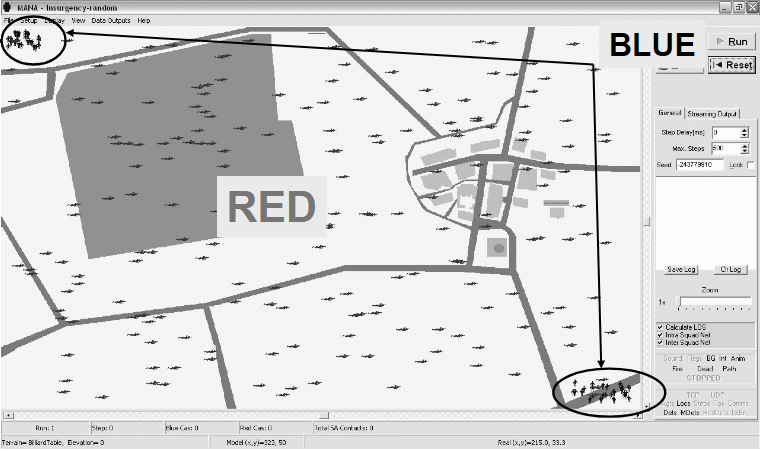This screenshot has width=762, height=451.
Task: Increase Max. Steps with up arrow
Action: tap(745, 146)
